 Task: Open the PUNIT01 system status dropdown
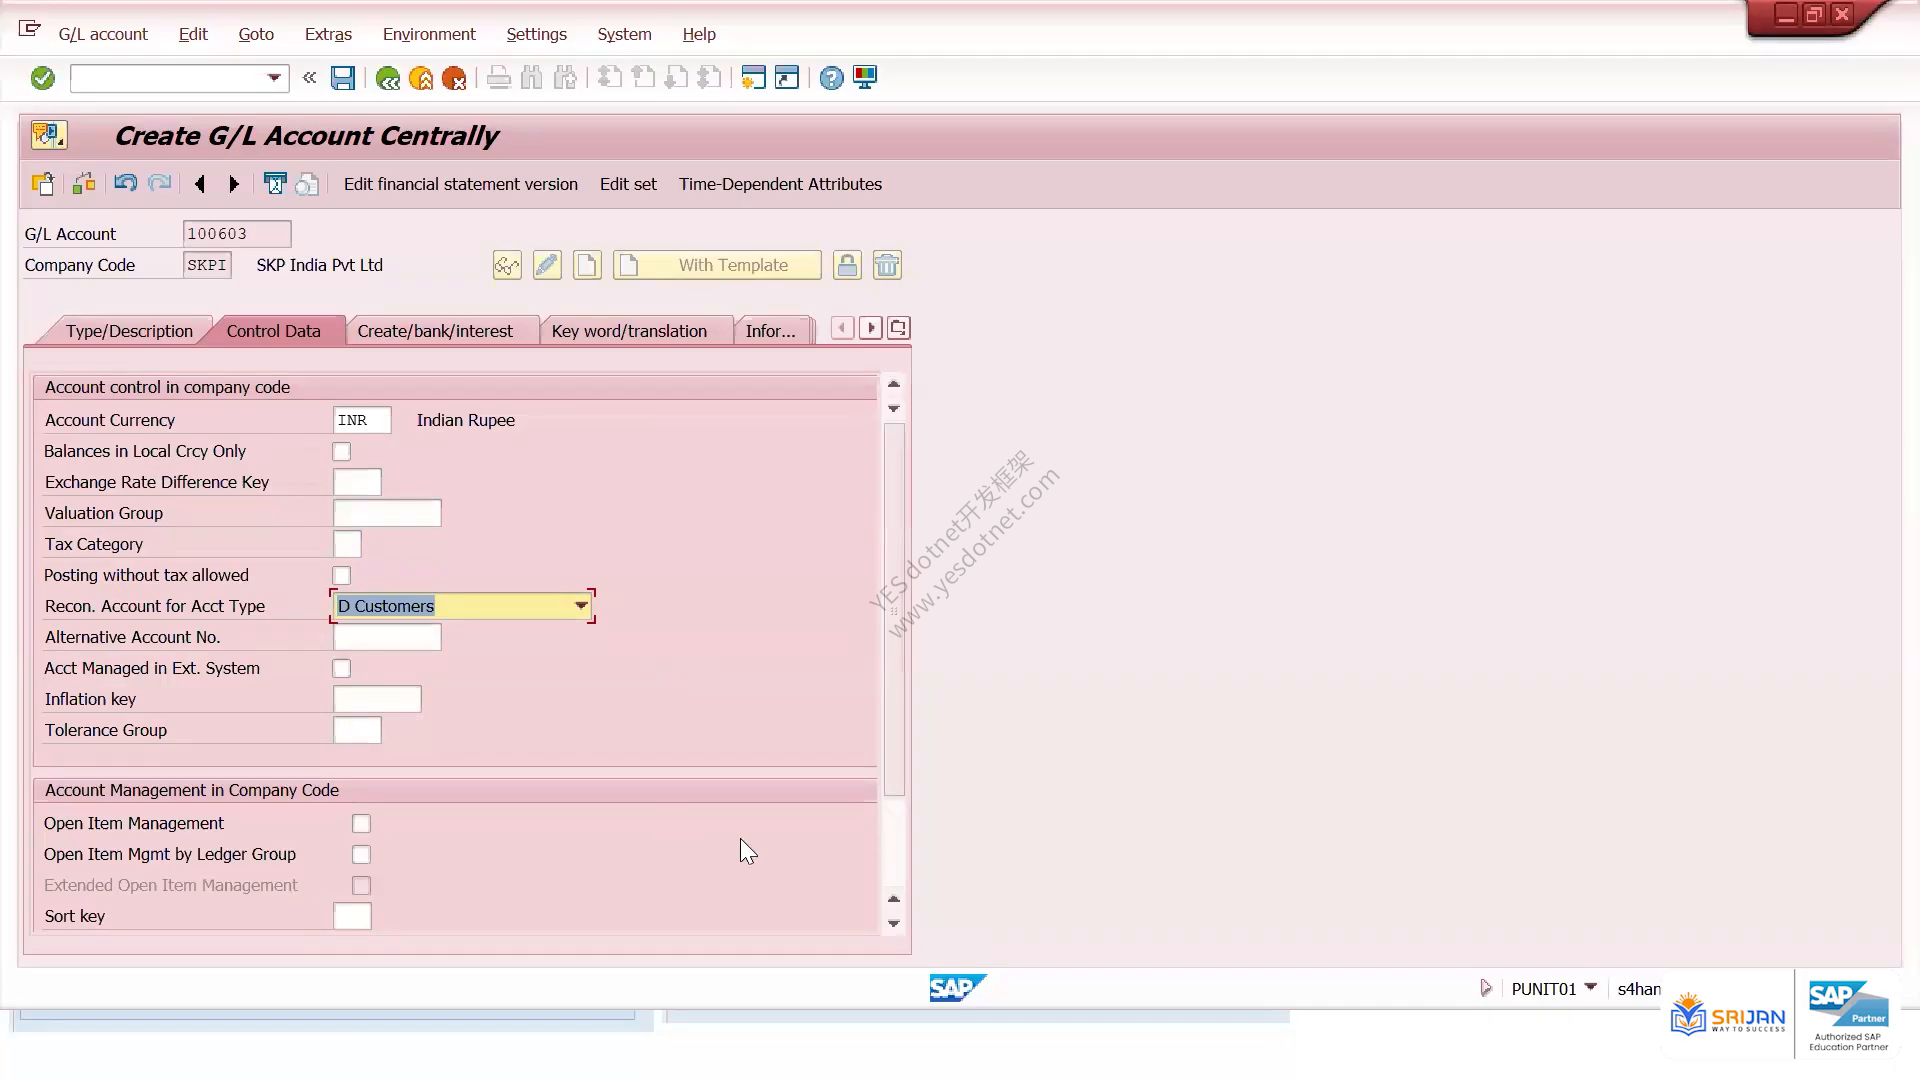point(1591,988)
